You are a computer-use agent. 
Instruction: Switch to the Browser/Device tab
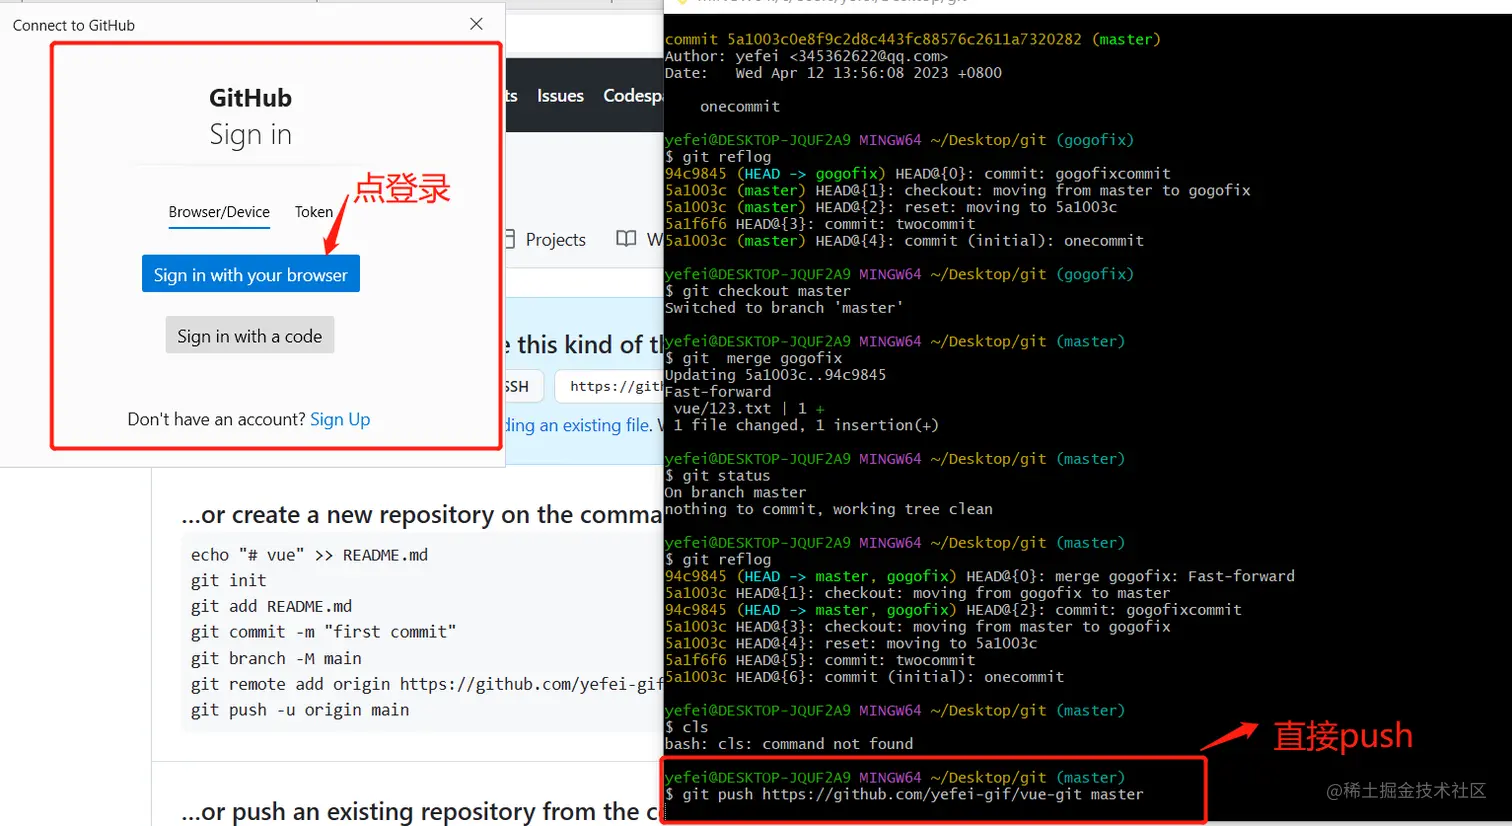(219, 212)
